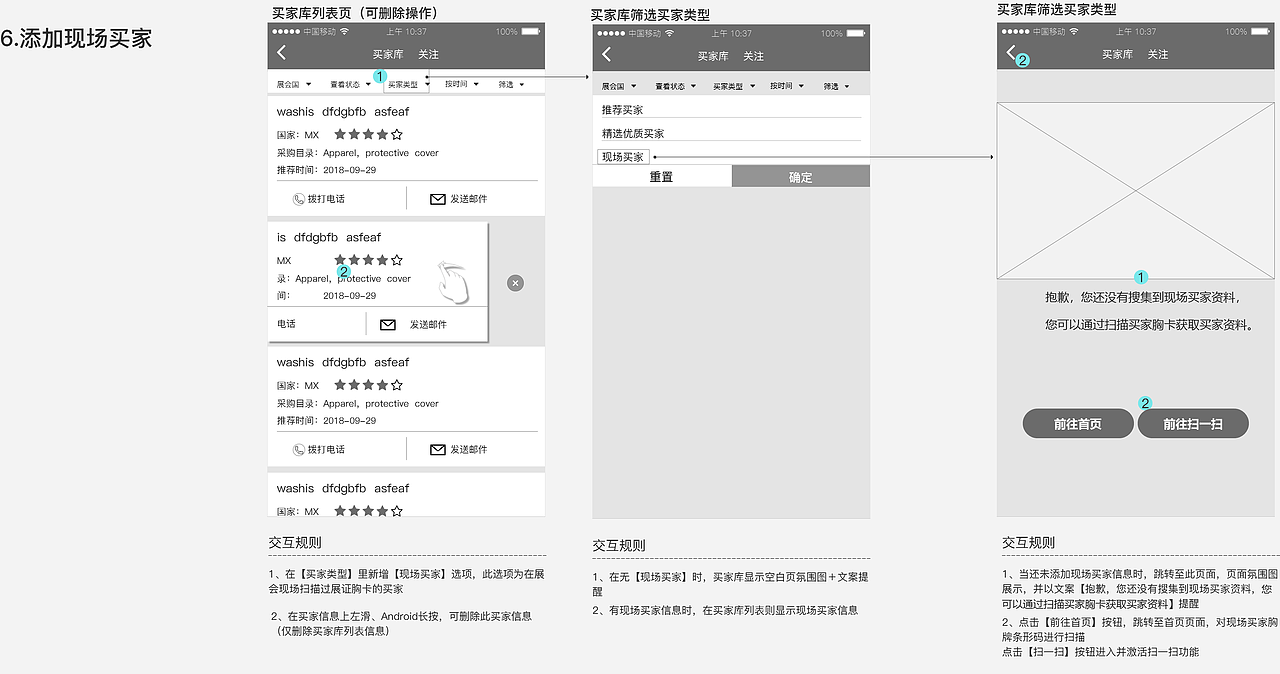Image resolution: width=1280 pixels, height=674 pixels.
Task: Tap back arrow on screen with 重置 button
Action: pyautogui.click(x=606, y=54)
